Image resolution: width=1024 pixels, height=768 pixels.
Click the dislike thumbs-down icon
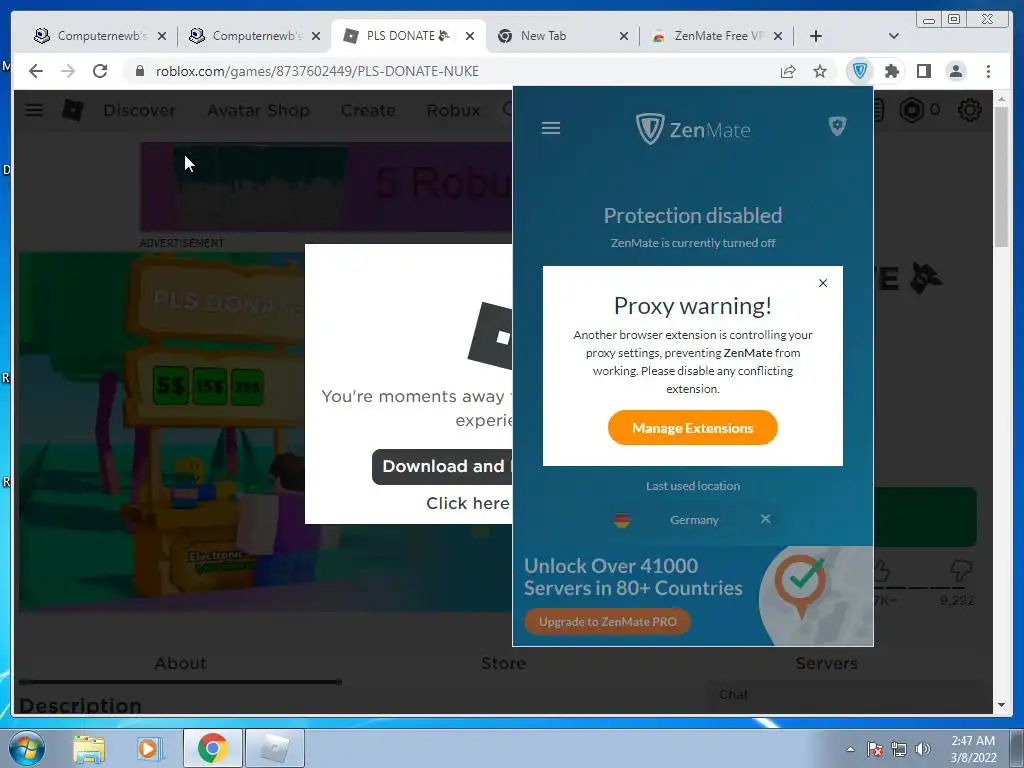coord(961,570)
